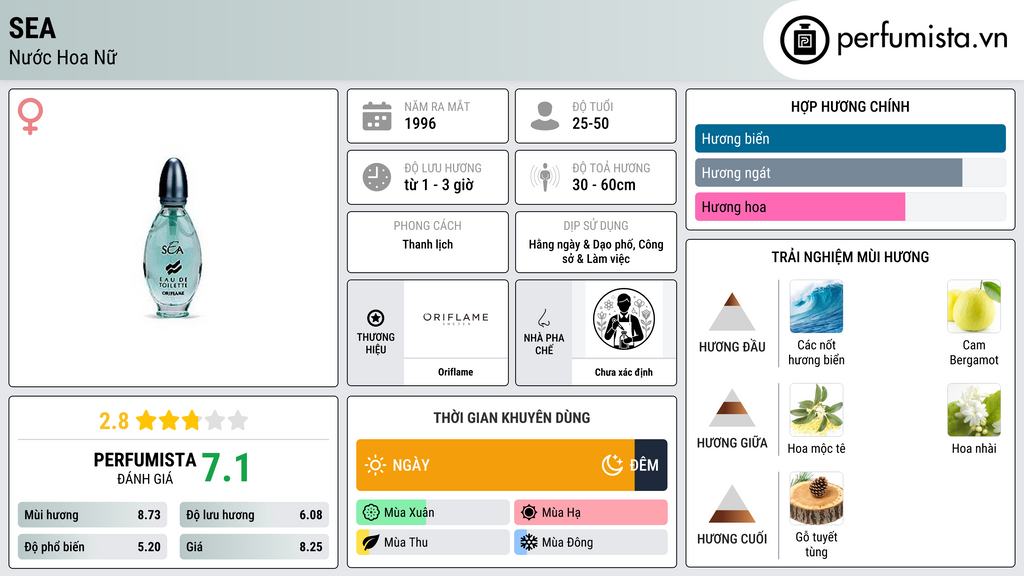Click the launch year 1996

420,123
